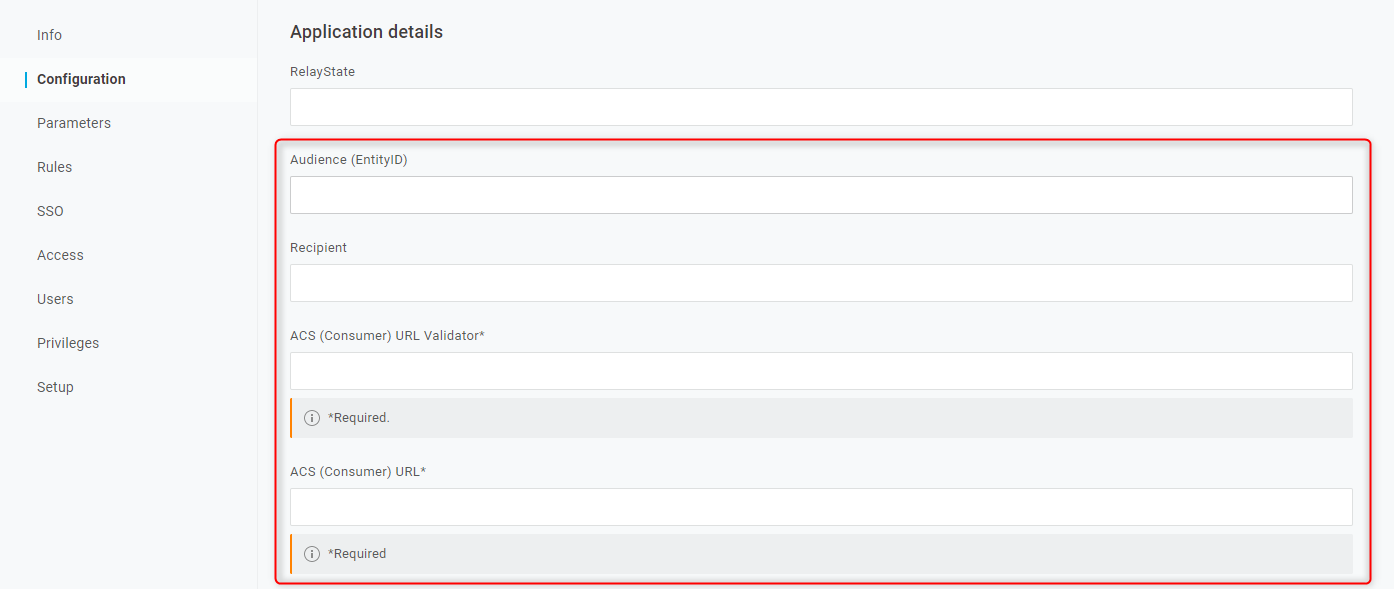Click the info icon in the last "*Required" notice
This screenshot has height=589, width=1394.
tap(312, 554)
